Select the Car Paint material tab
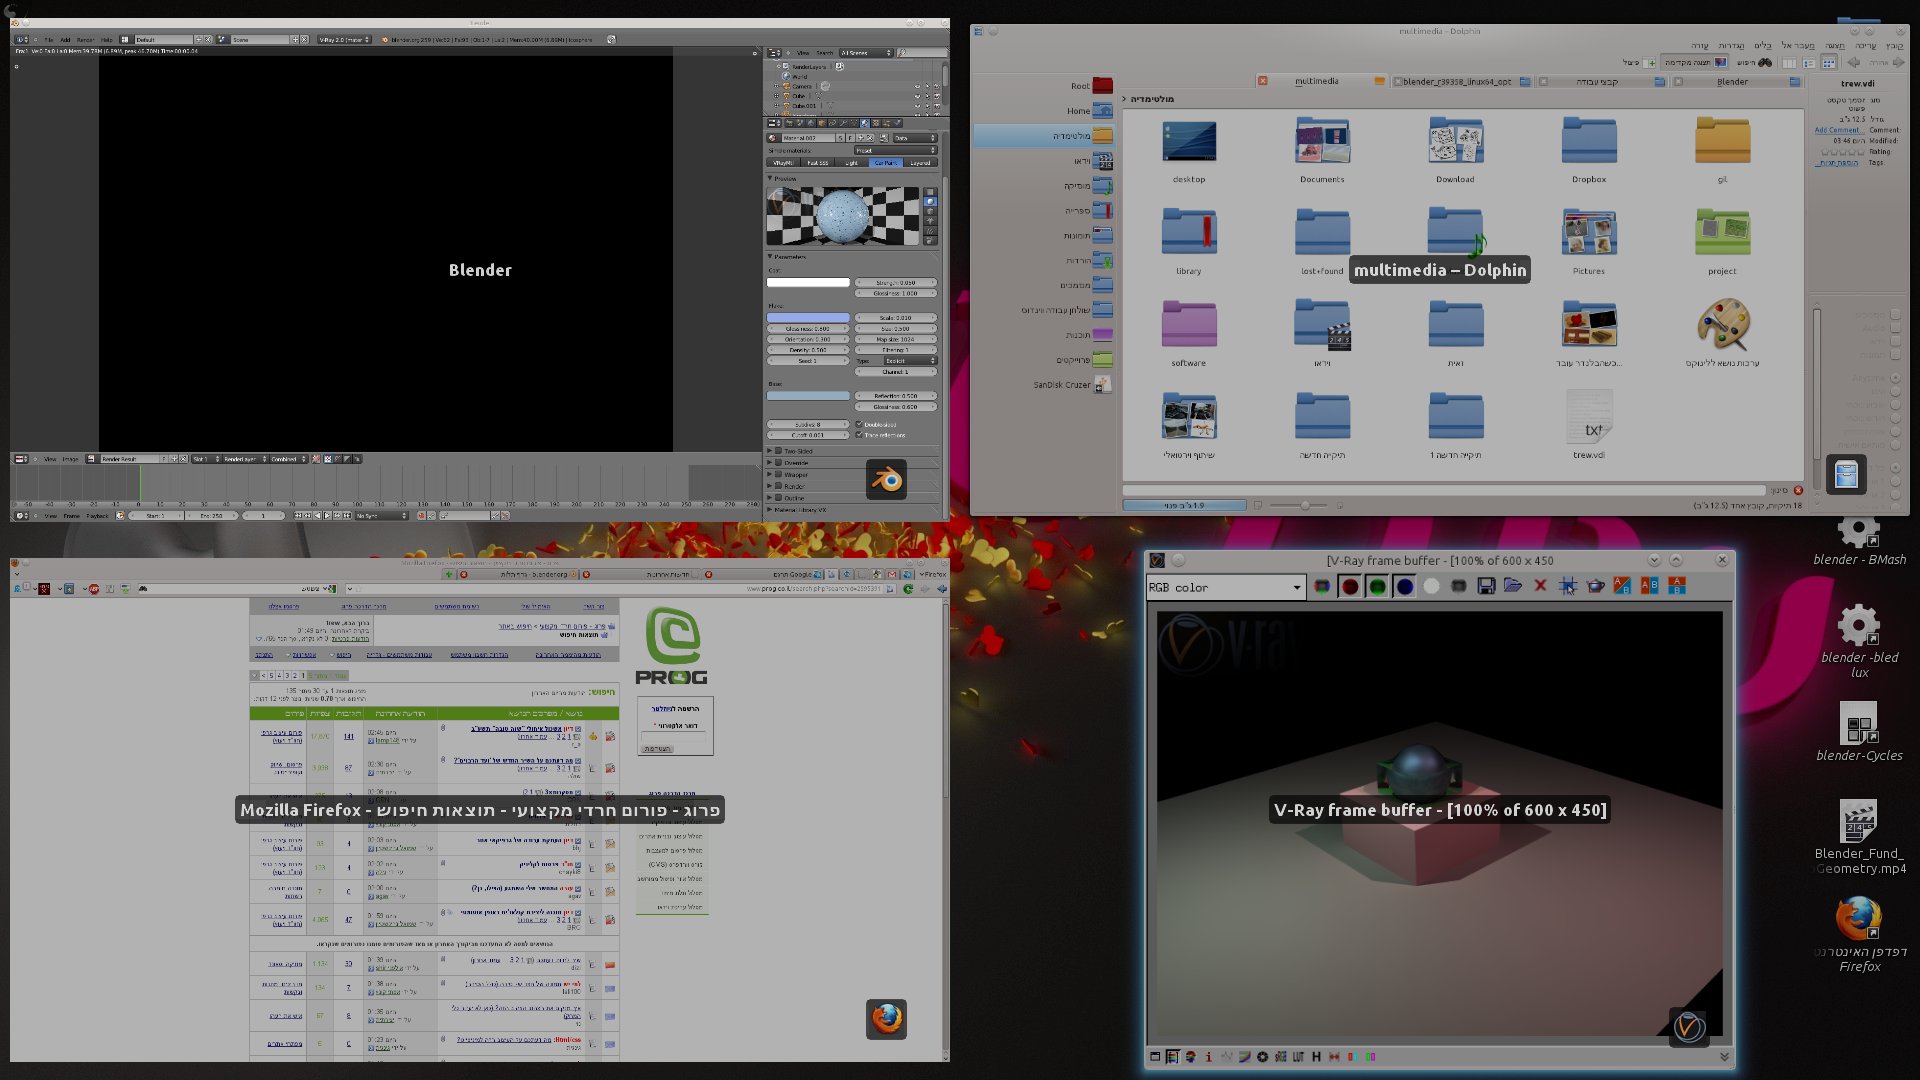 [x=886, y=162]
